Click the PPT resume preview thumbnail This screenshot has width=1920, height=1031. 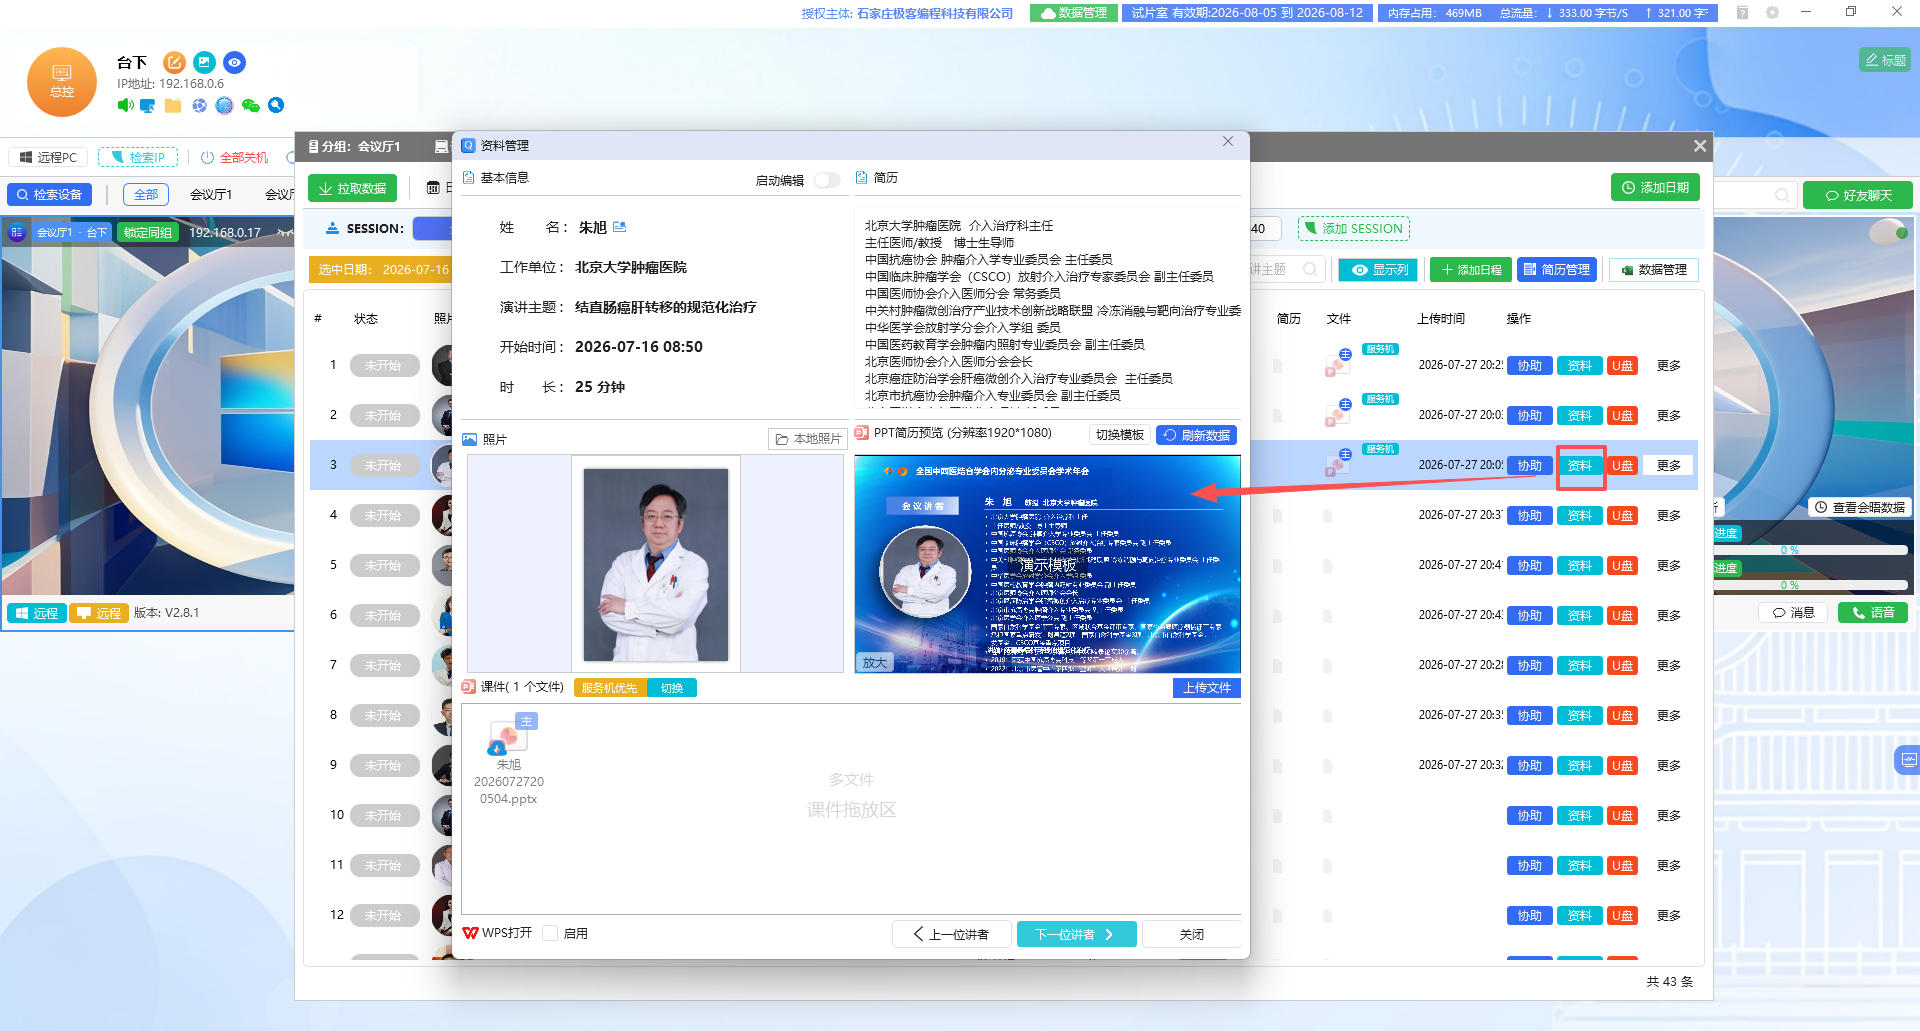[1048, 564]
